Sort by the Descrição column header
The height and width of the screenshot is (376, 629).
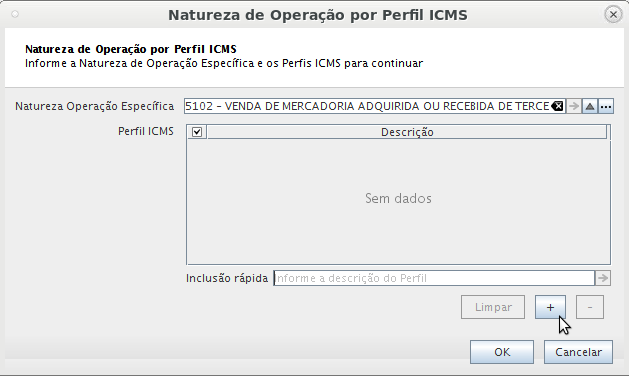click(407, 132)
